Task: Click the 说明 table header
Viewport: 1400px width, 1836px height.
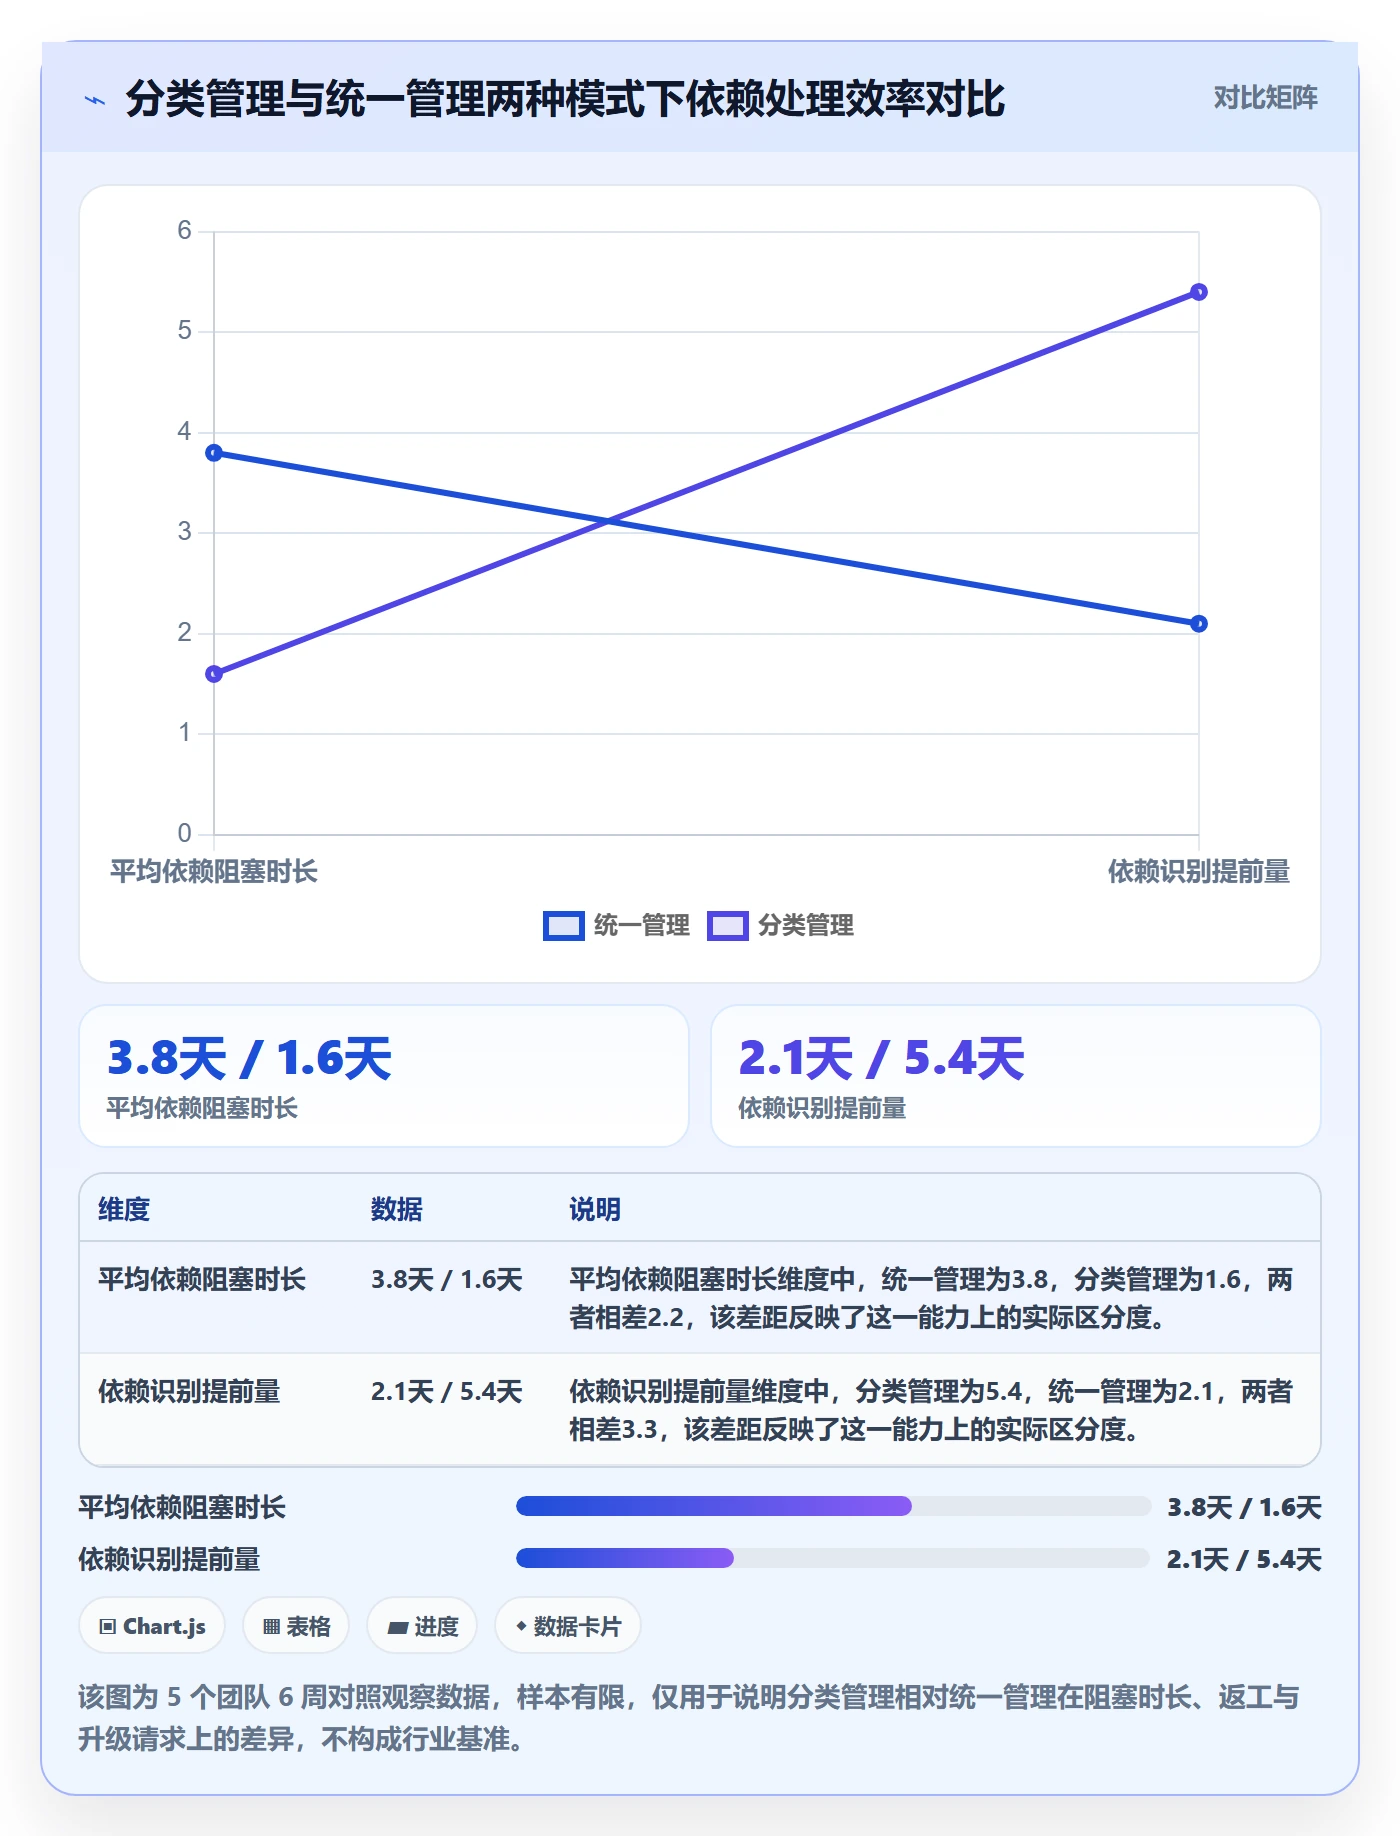Action: (595, 1209)
